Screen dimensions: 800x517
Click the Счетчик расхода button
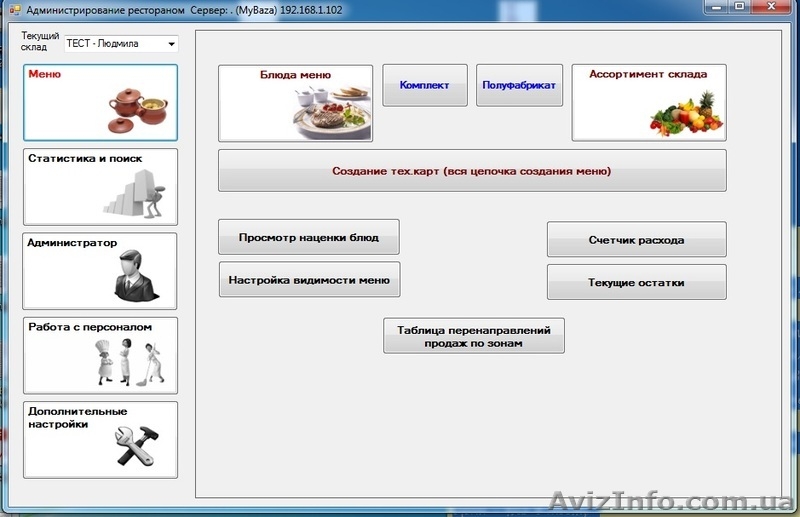[x=637, y=239]
